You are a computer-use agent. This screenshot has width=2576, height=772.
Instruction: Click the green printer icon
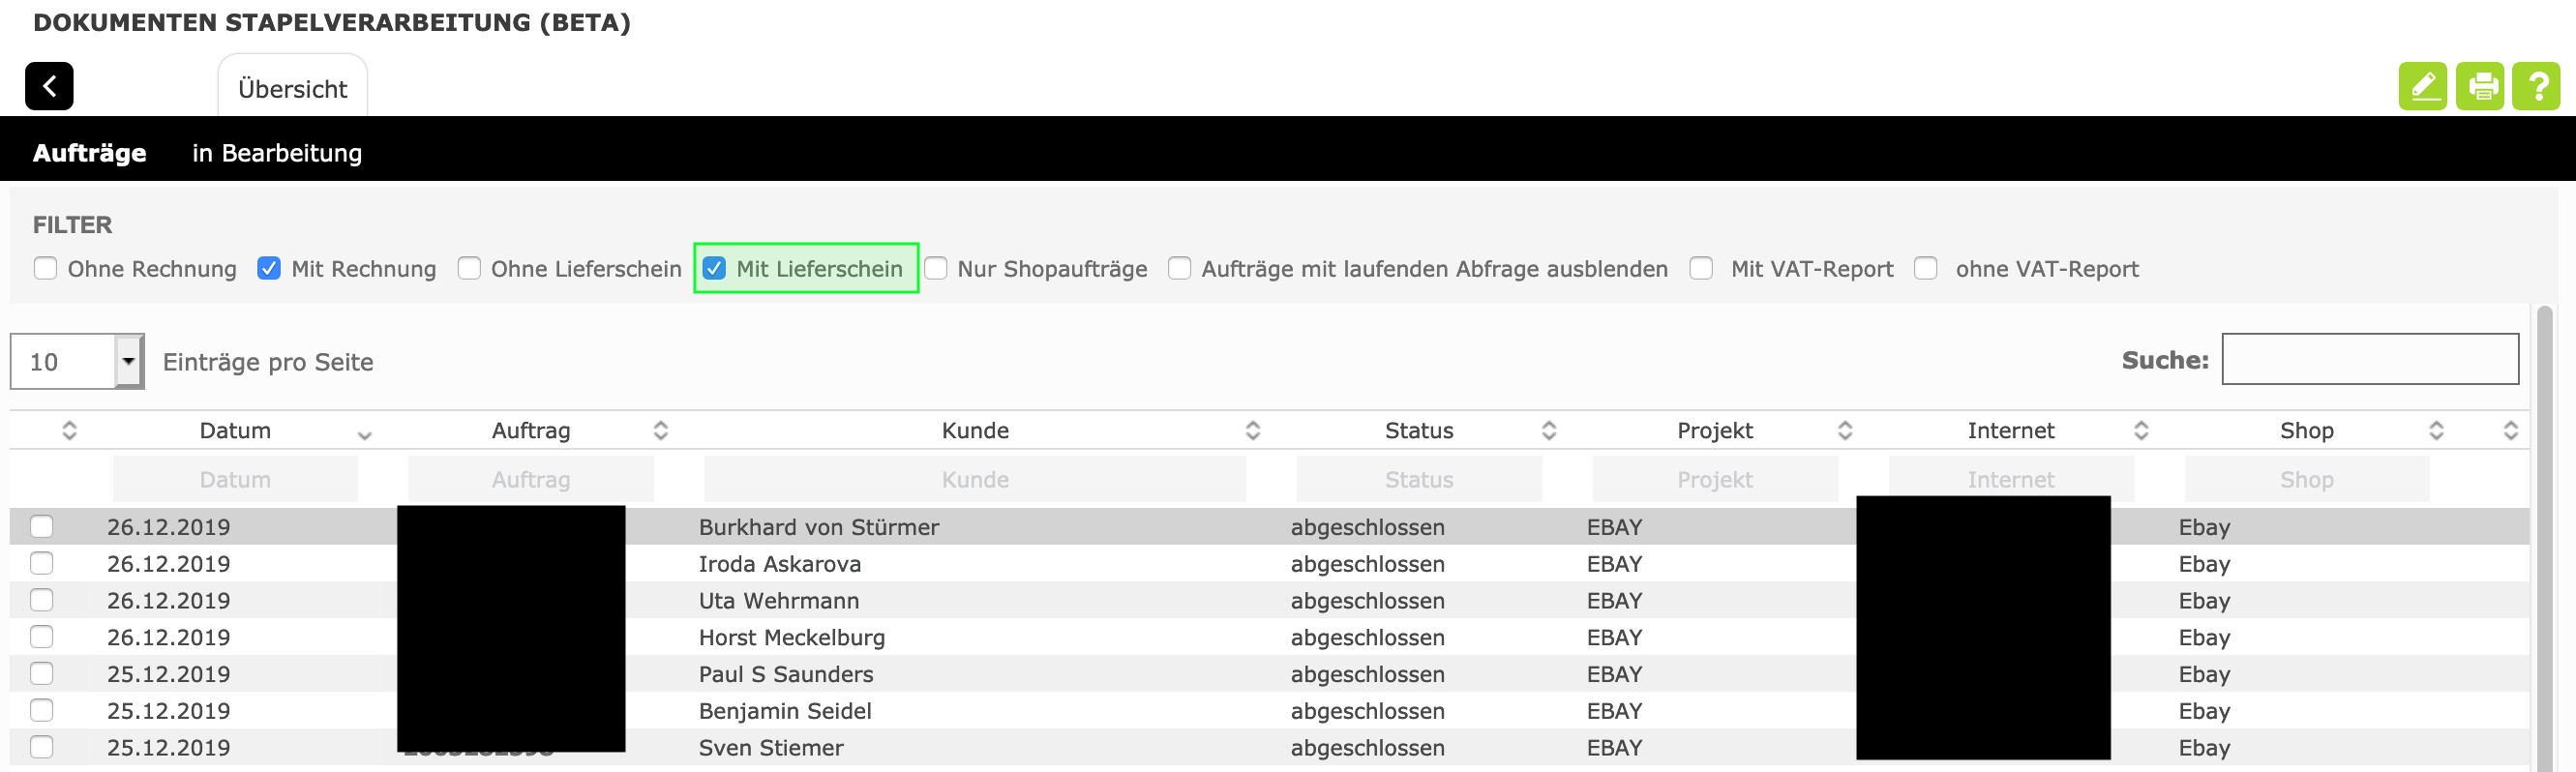click(x=2480, y=86)
